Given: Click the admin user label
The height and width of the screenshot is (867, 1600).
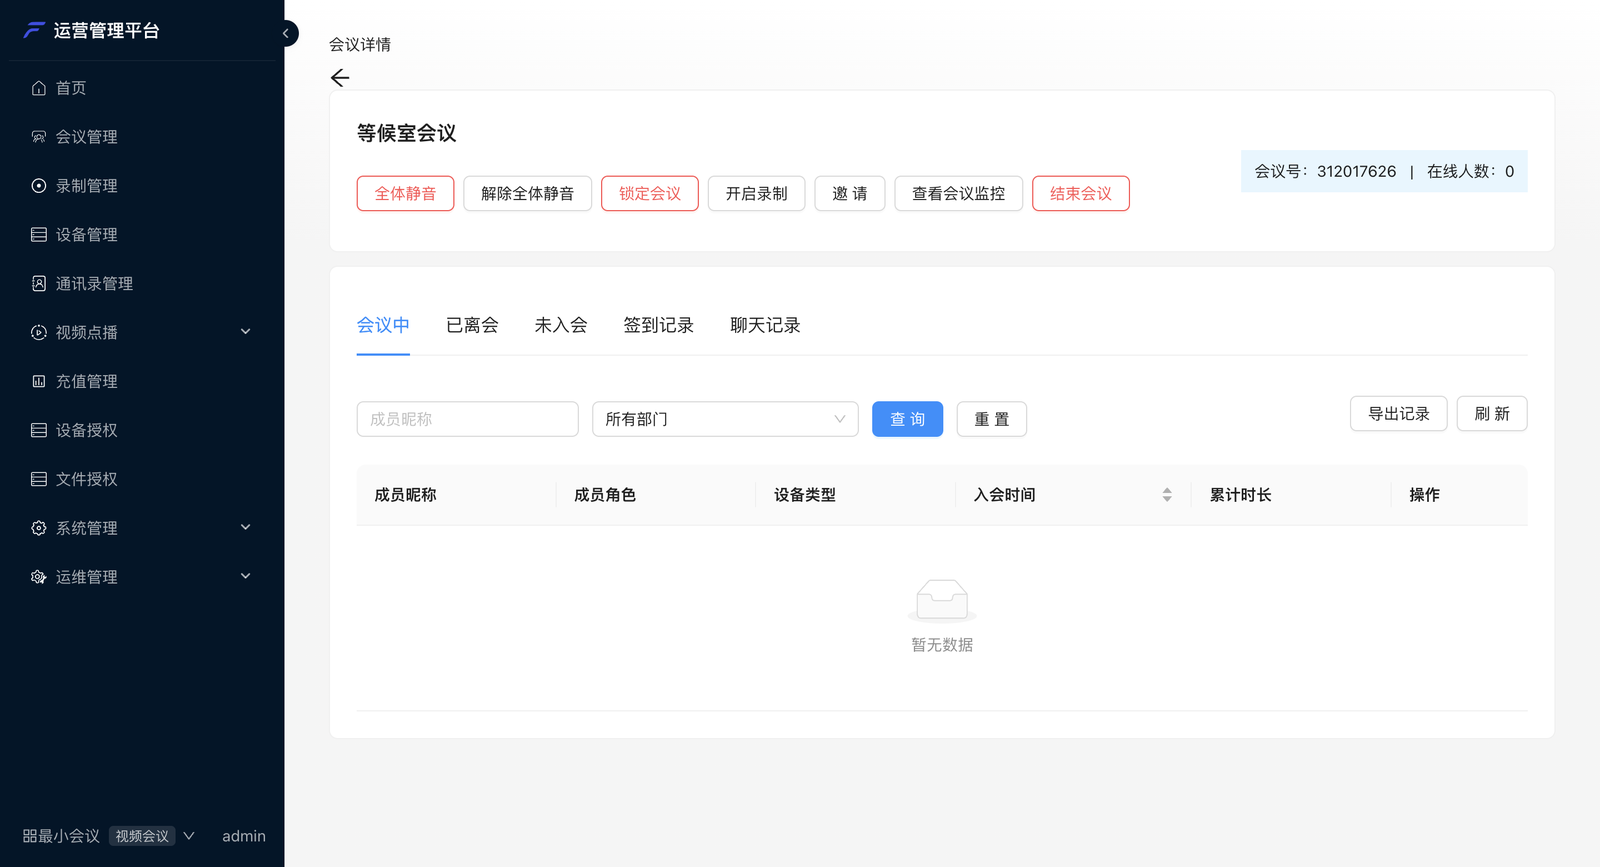Looking at the screenshot, I should (244, 836).
